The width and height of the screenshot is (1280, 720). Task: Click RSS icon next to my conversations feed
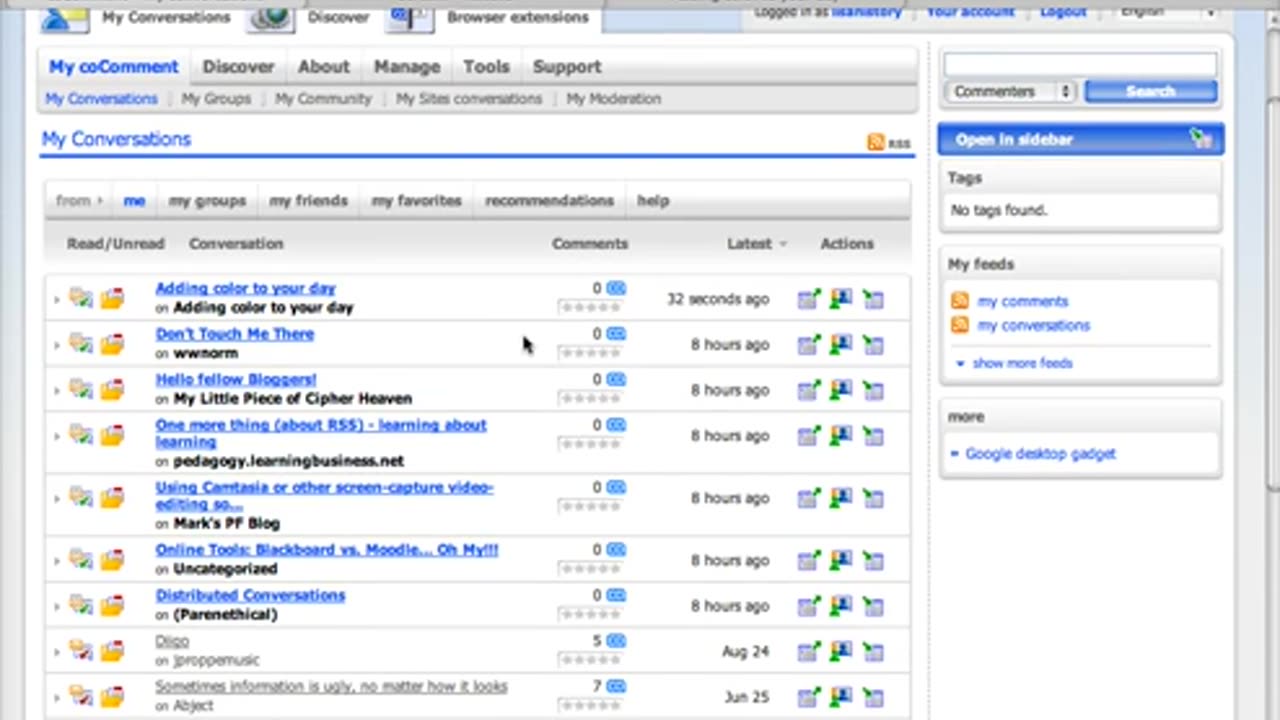(x=960, y=325)
